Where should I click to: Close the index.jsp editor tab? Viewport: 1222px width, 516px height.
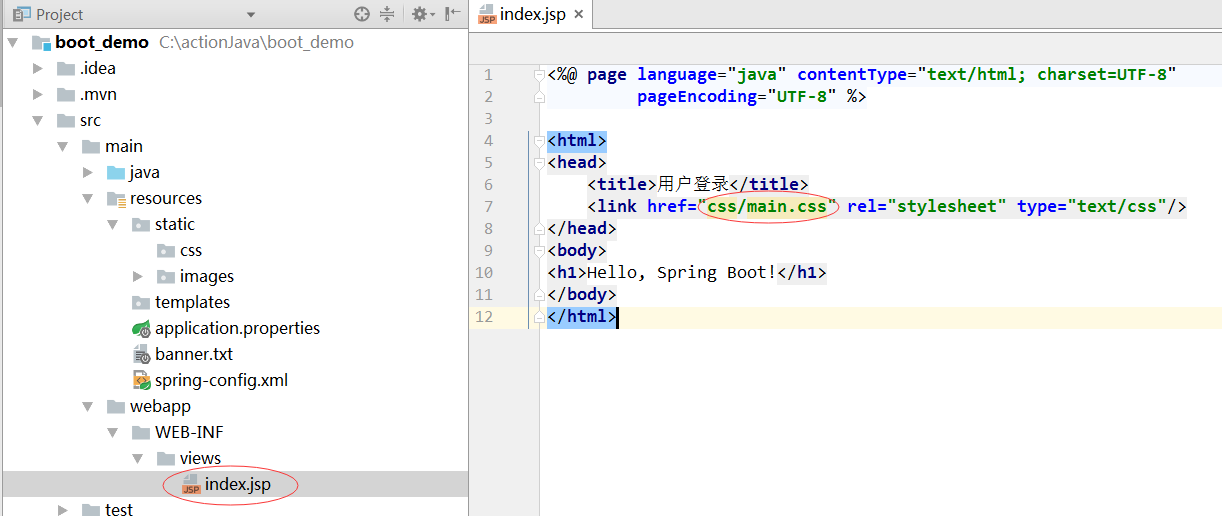pos(580,16)
